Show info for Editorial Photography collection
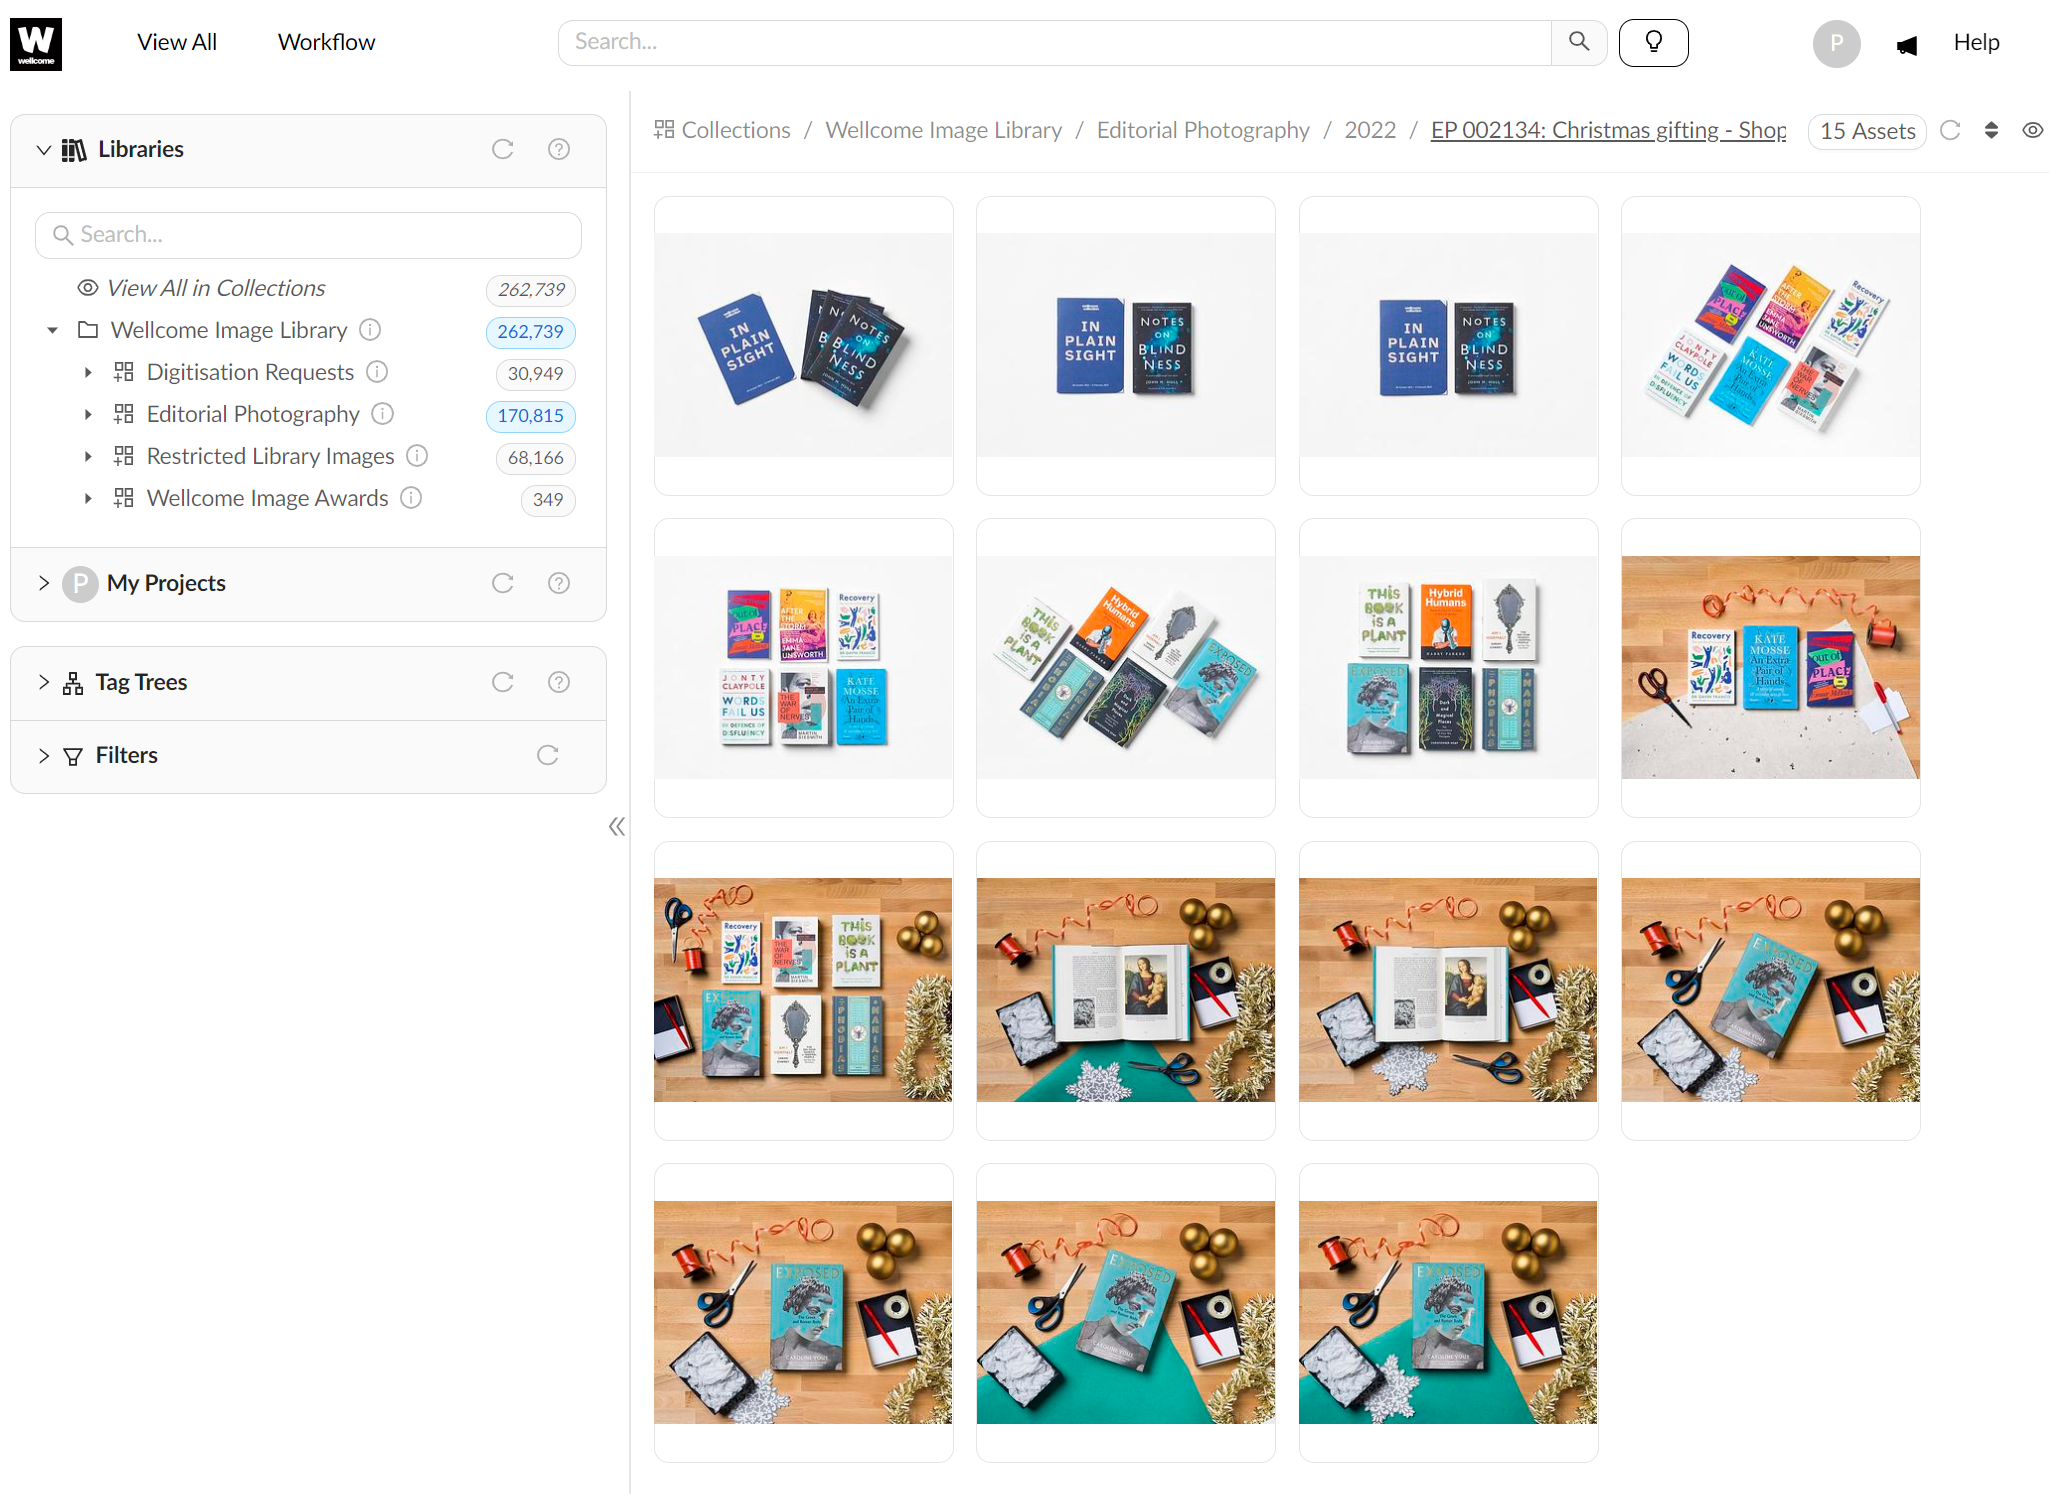The image size is (2049, 1494). (383, 414)
